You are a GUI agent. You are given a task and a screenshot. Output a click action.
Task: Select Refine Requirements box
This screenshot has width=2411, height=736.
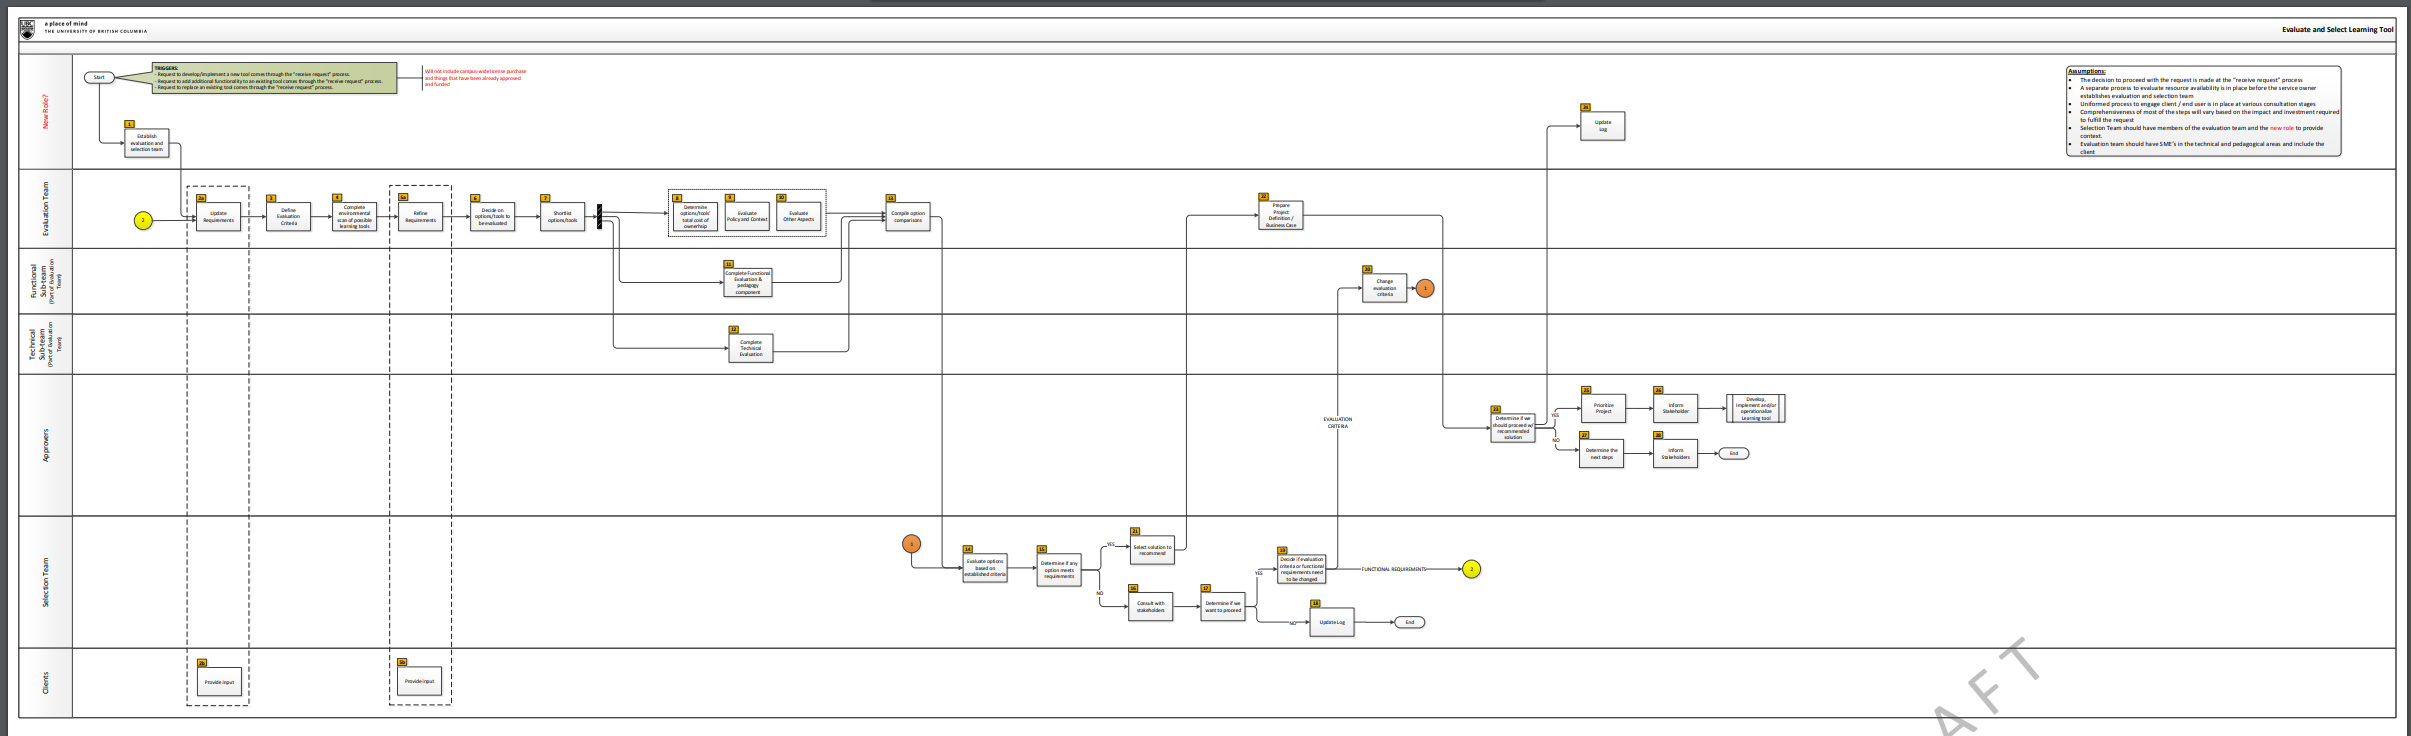[420, 216]
